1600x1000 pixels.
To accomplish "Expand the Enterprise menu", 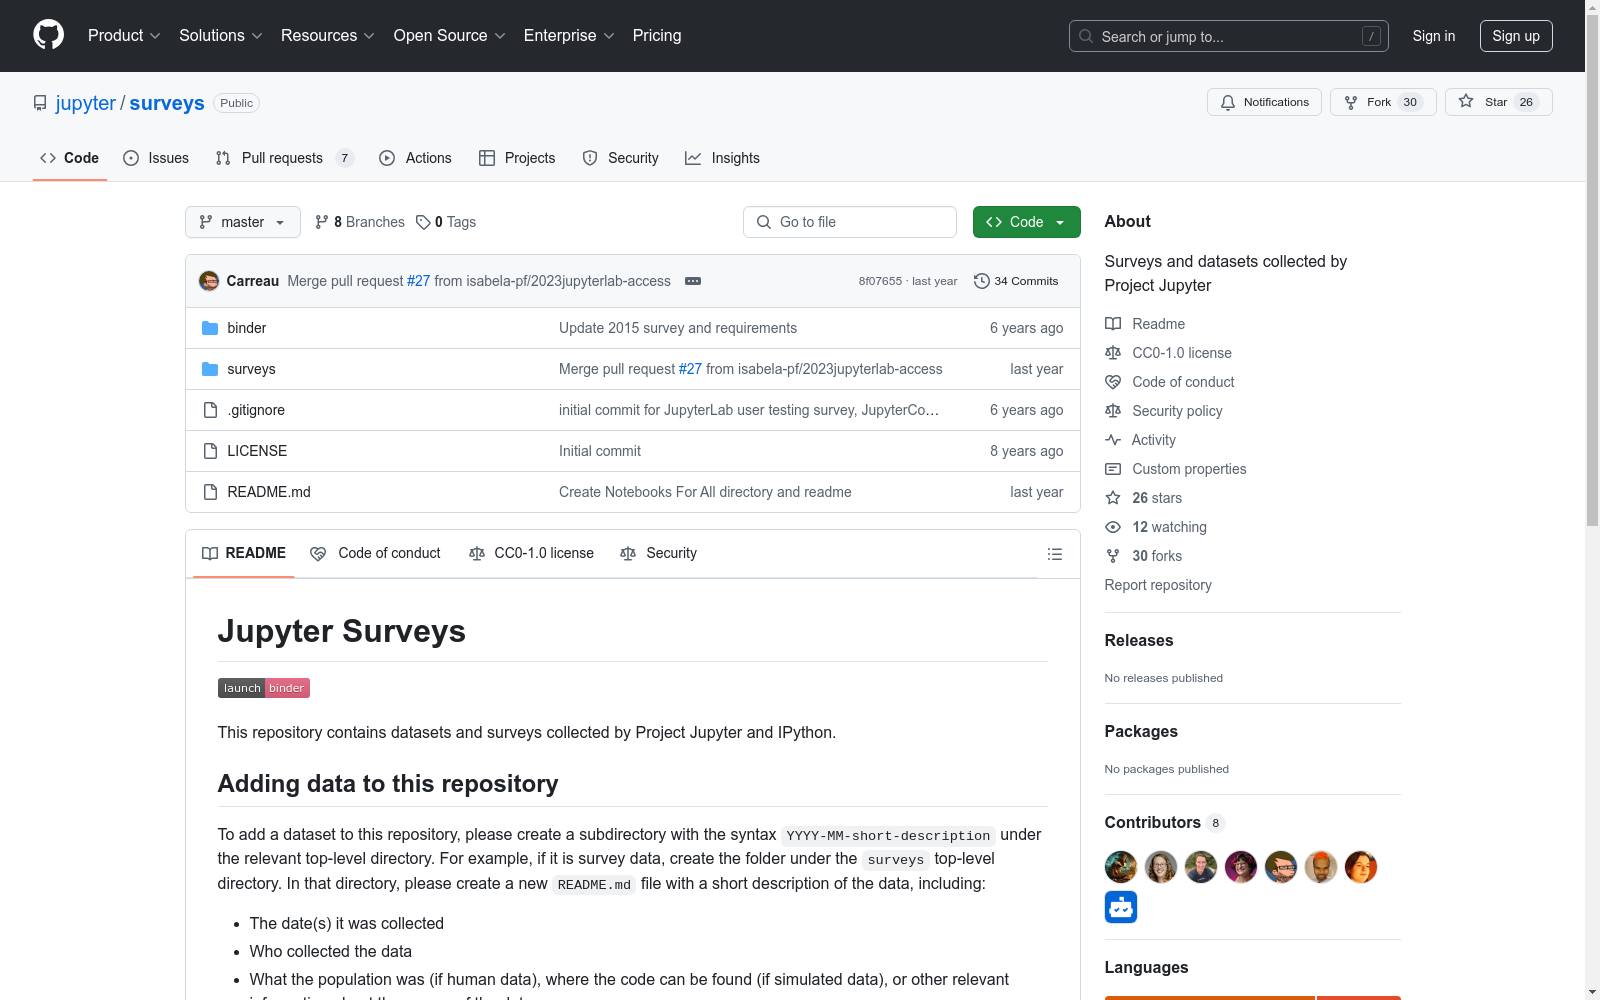I will (x=569, y=35).
